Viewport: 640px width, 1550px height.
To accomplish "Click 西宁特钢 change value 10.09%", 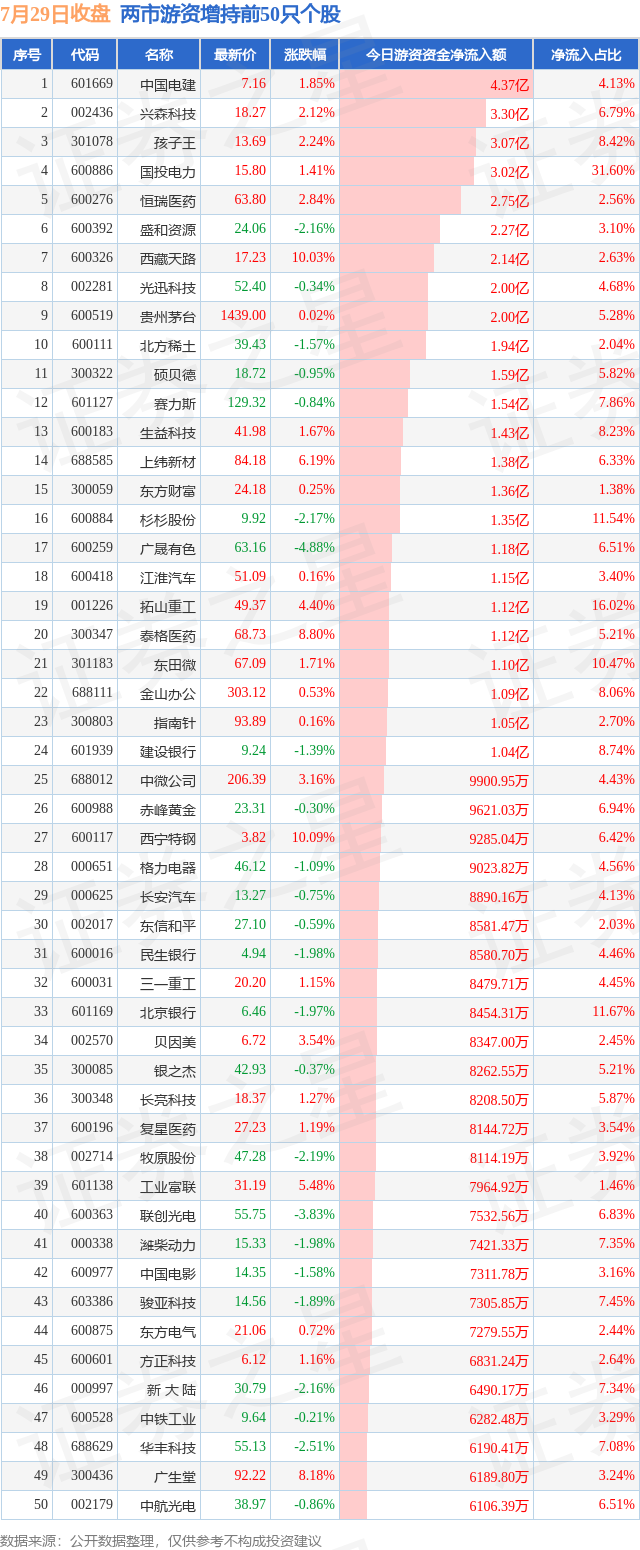I will coord(313,838).
